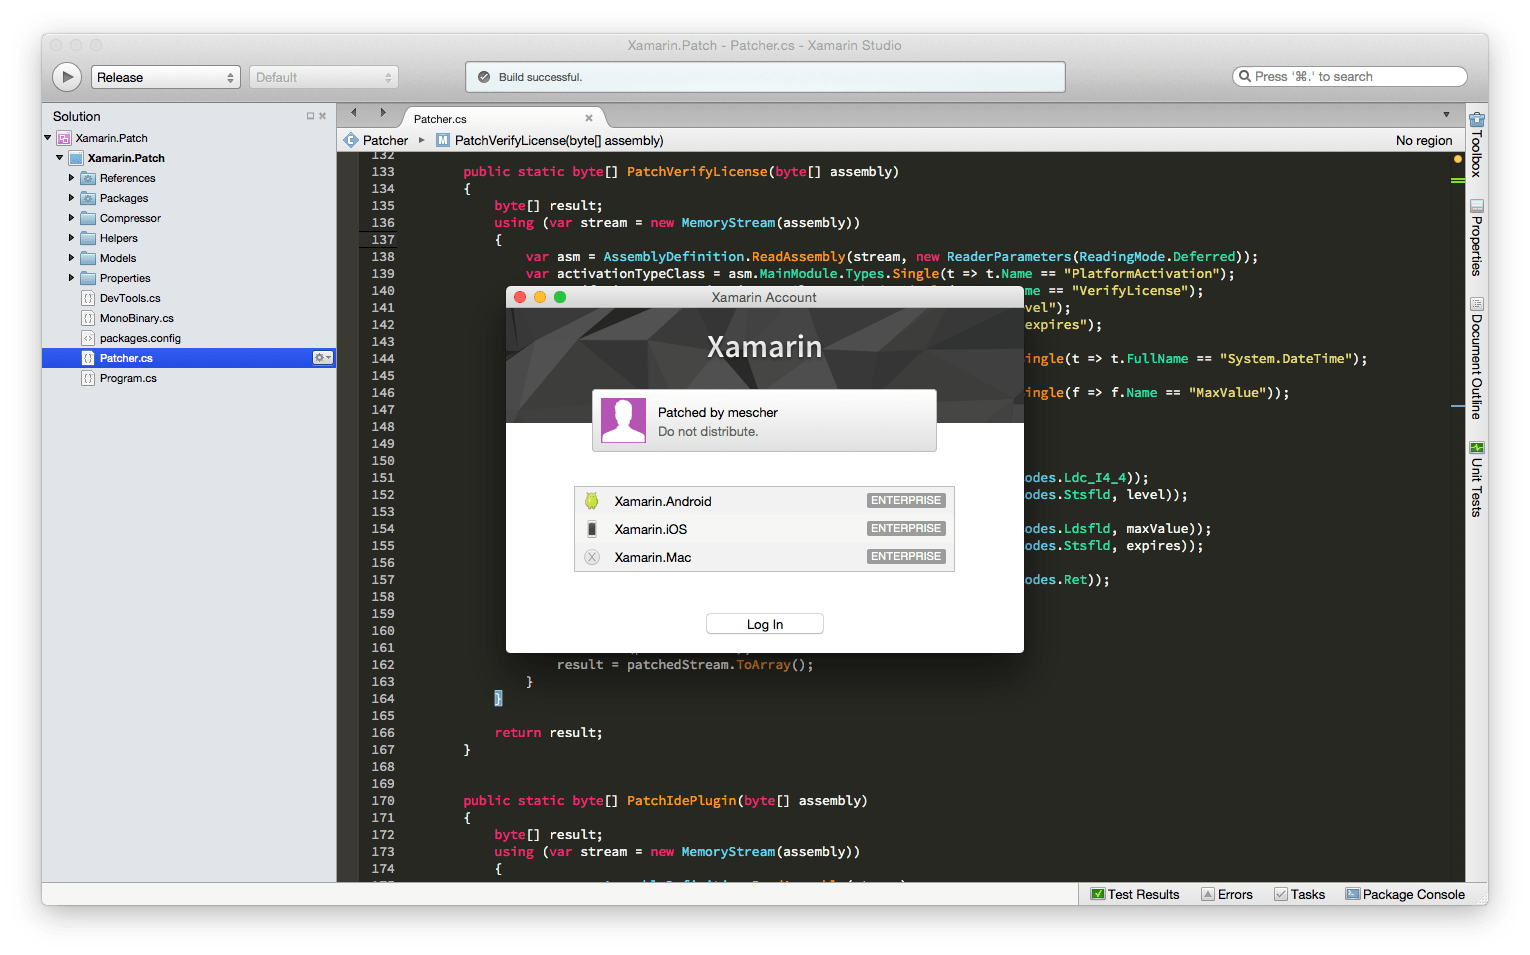The width and height of the screenshot is (1530, 955).
Task: Show the Tasks pad
Action: point(1300,894)
